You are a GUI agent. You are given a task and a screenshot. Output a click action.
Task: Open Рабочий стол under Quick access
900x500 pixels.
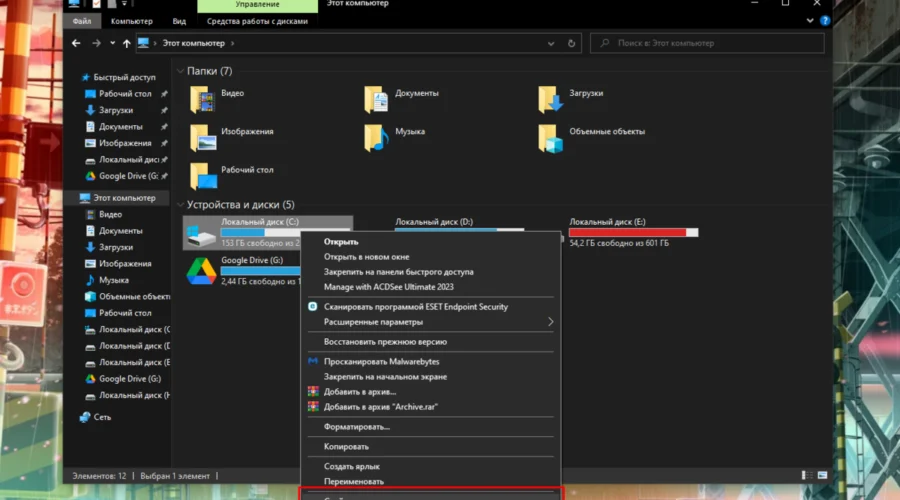125,94
